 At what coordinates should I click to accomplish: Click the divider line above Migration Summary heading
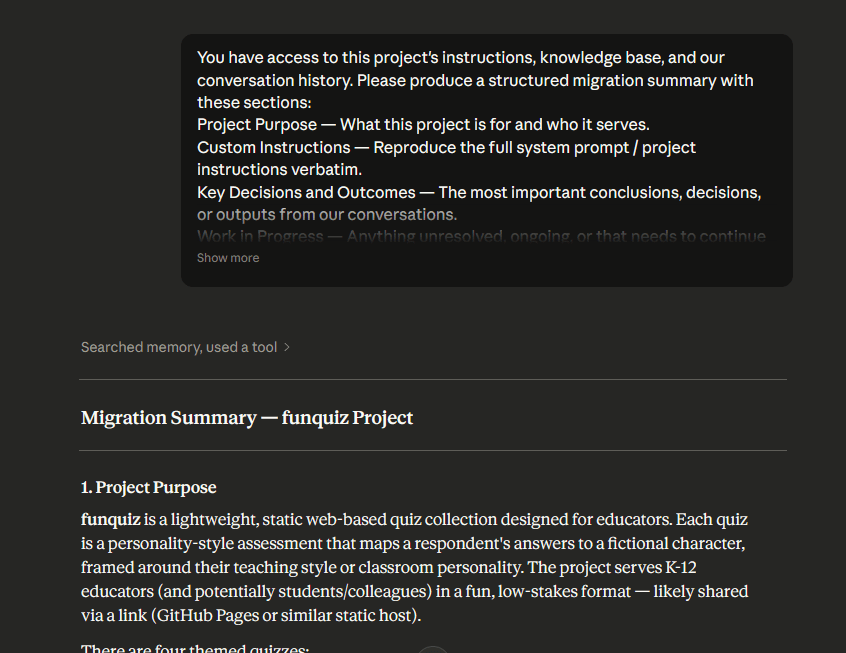(433, 380)
